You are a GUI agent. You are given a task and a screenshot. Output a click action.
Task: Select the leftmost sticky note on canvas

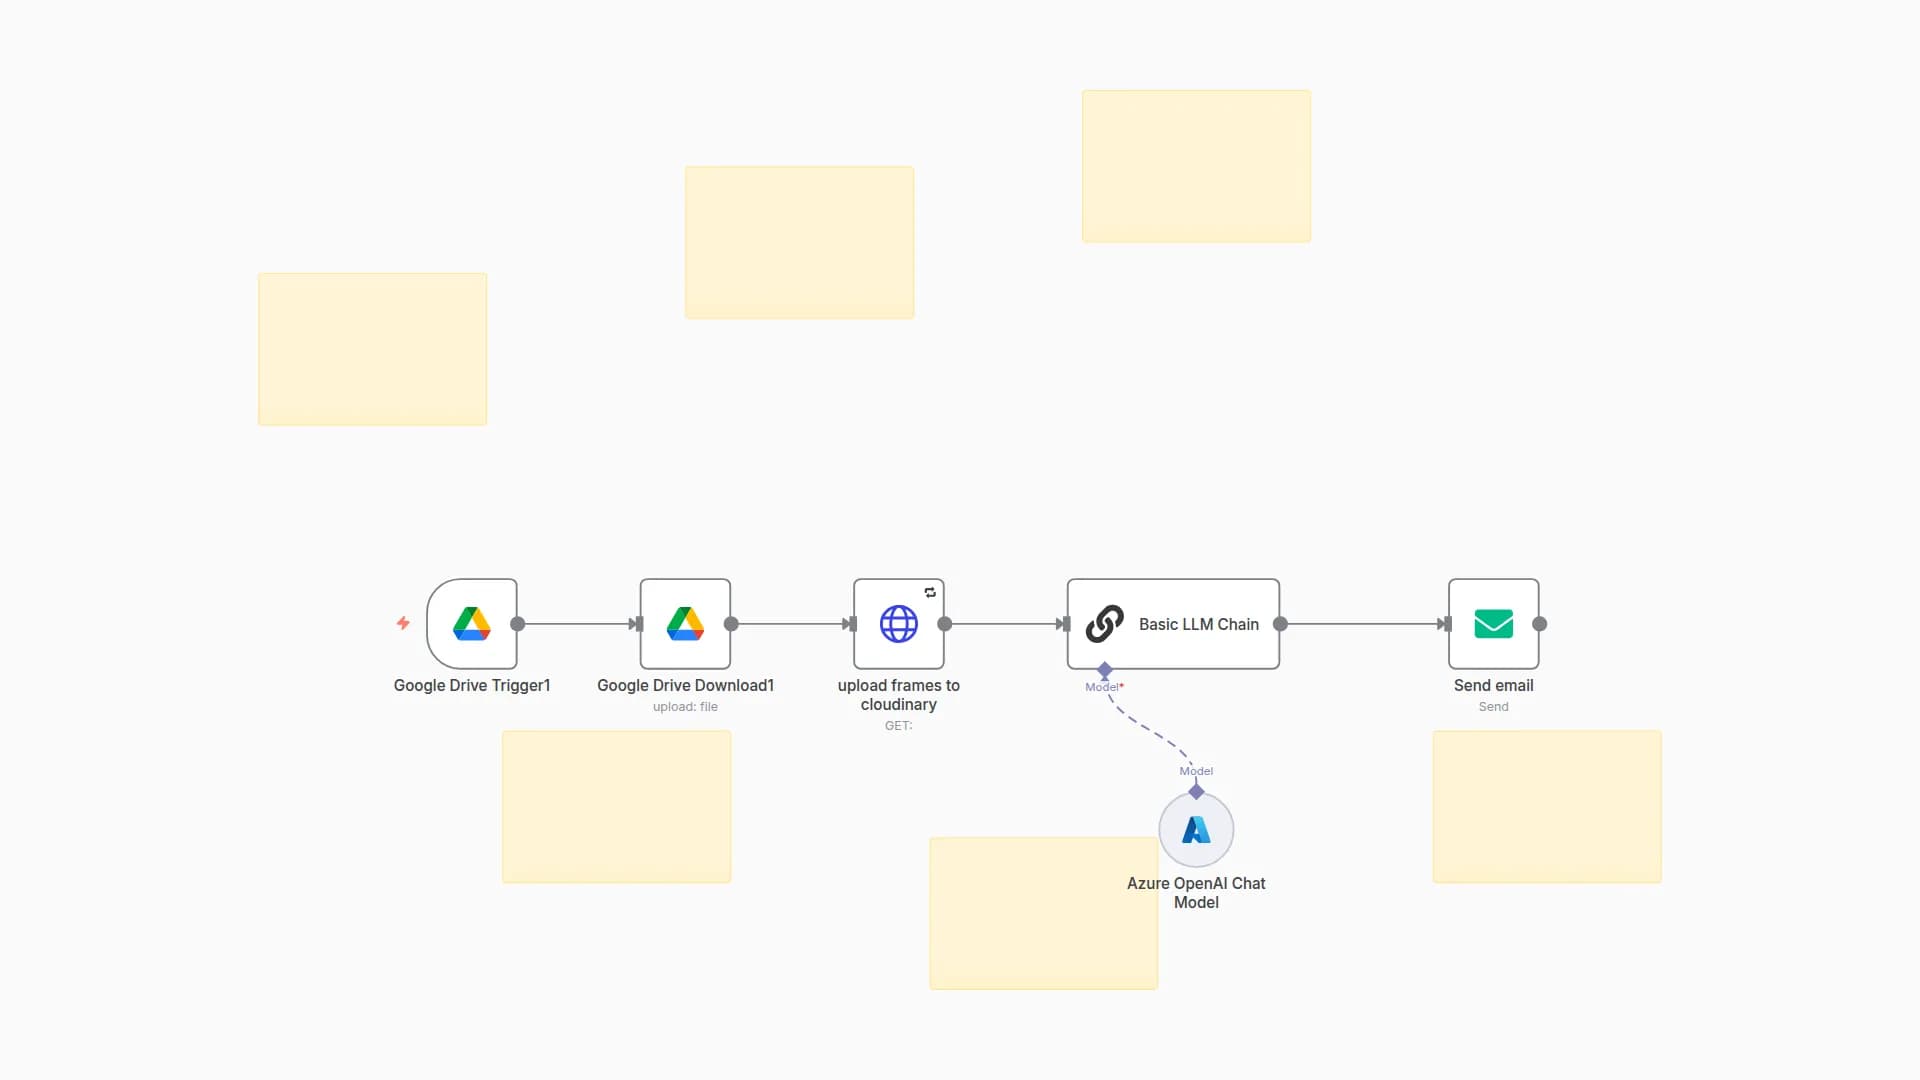(x=372, y=349)
